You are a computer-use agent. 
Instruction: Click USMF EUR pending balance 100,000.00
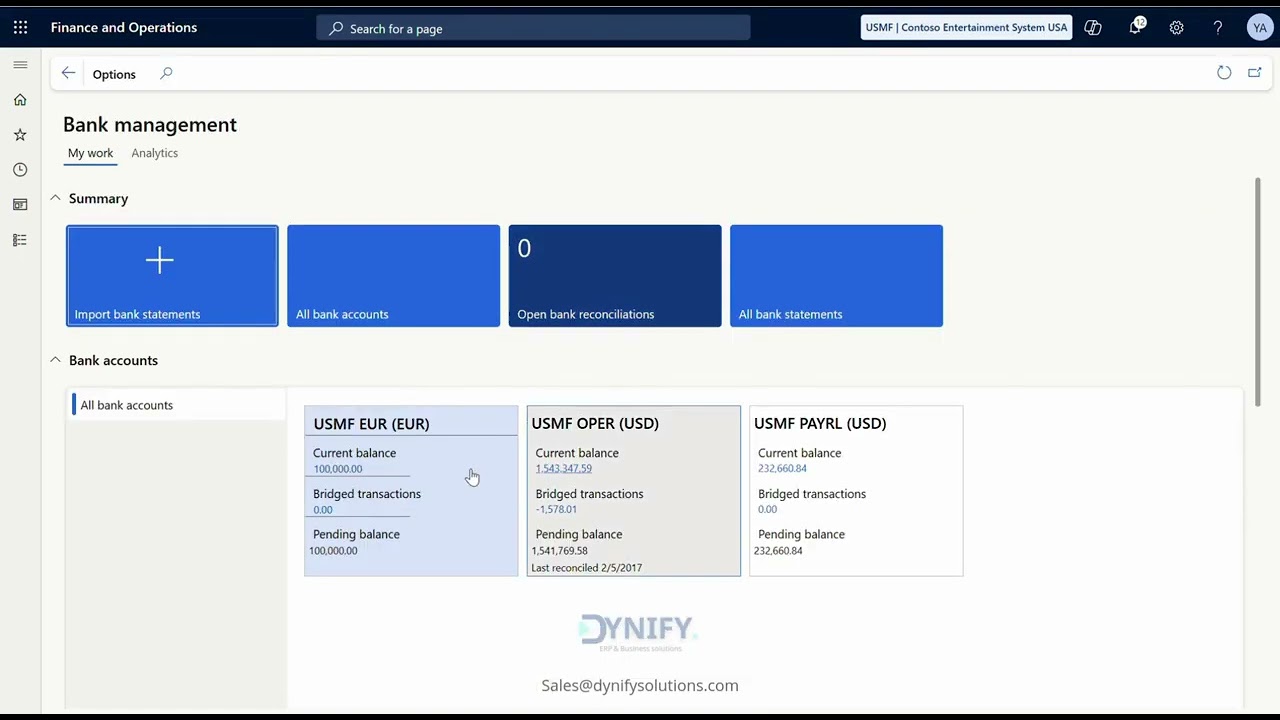pyautogui.click(x=333, y=551)
